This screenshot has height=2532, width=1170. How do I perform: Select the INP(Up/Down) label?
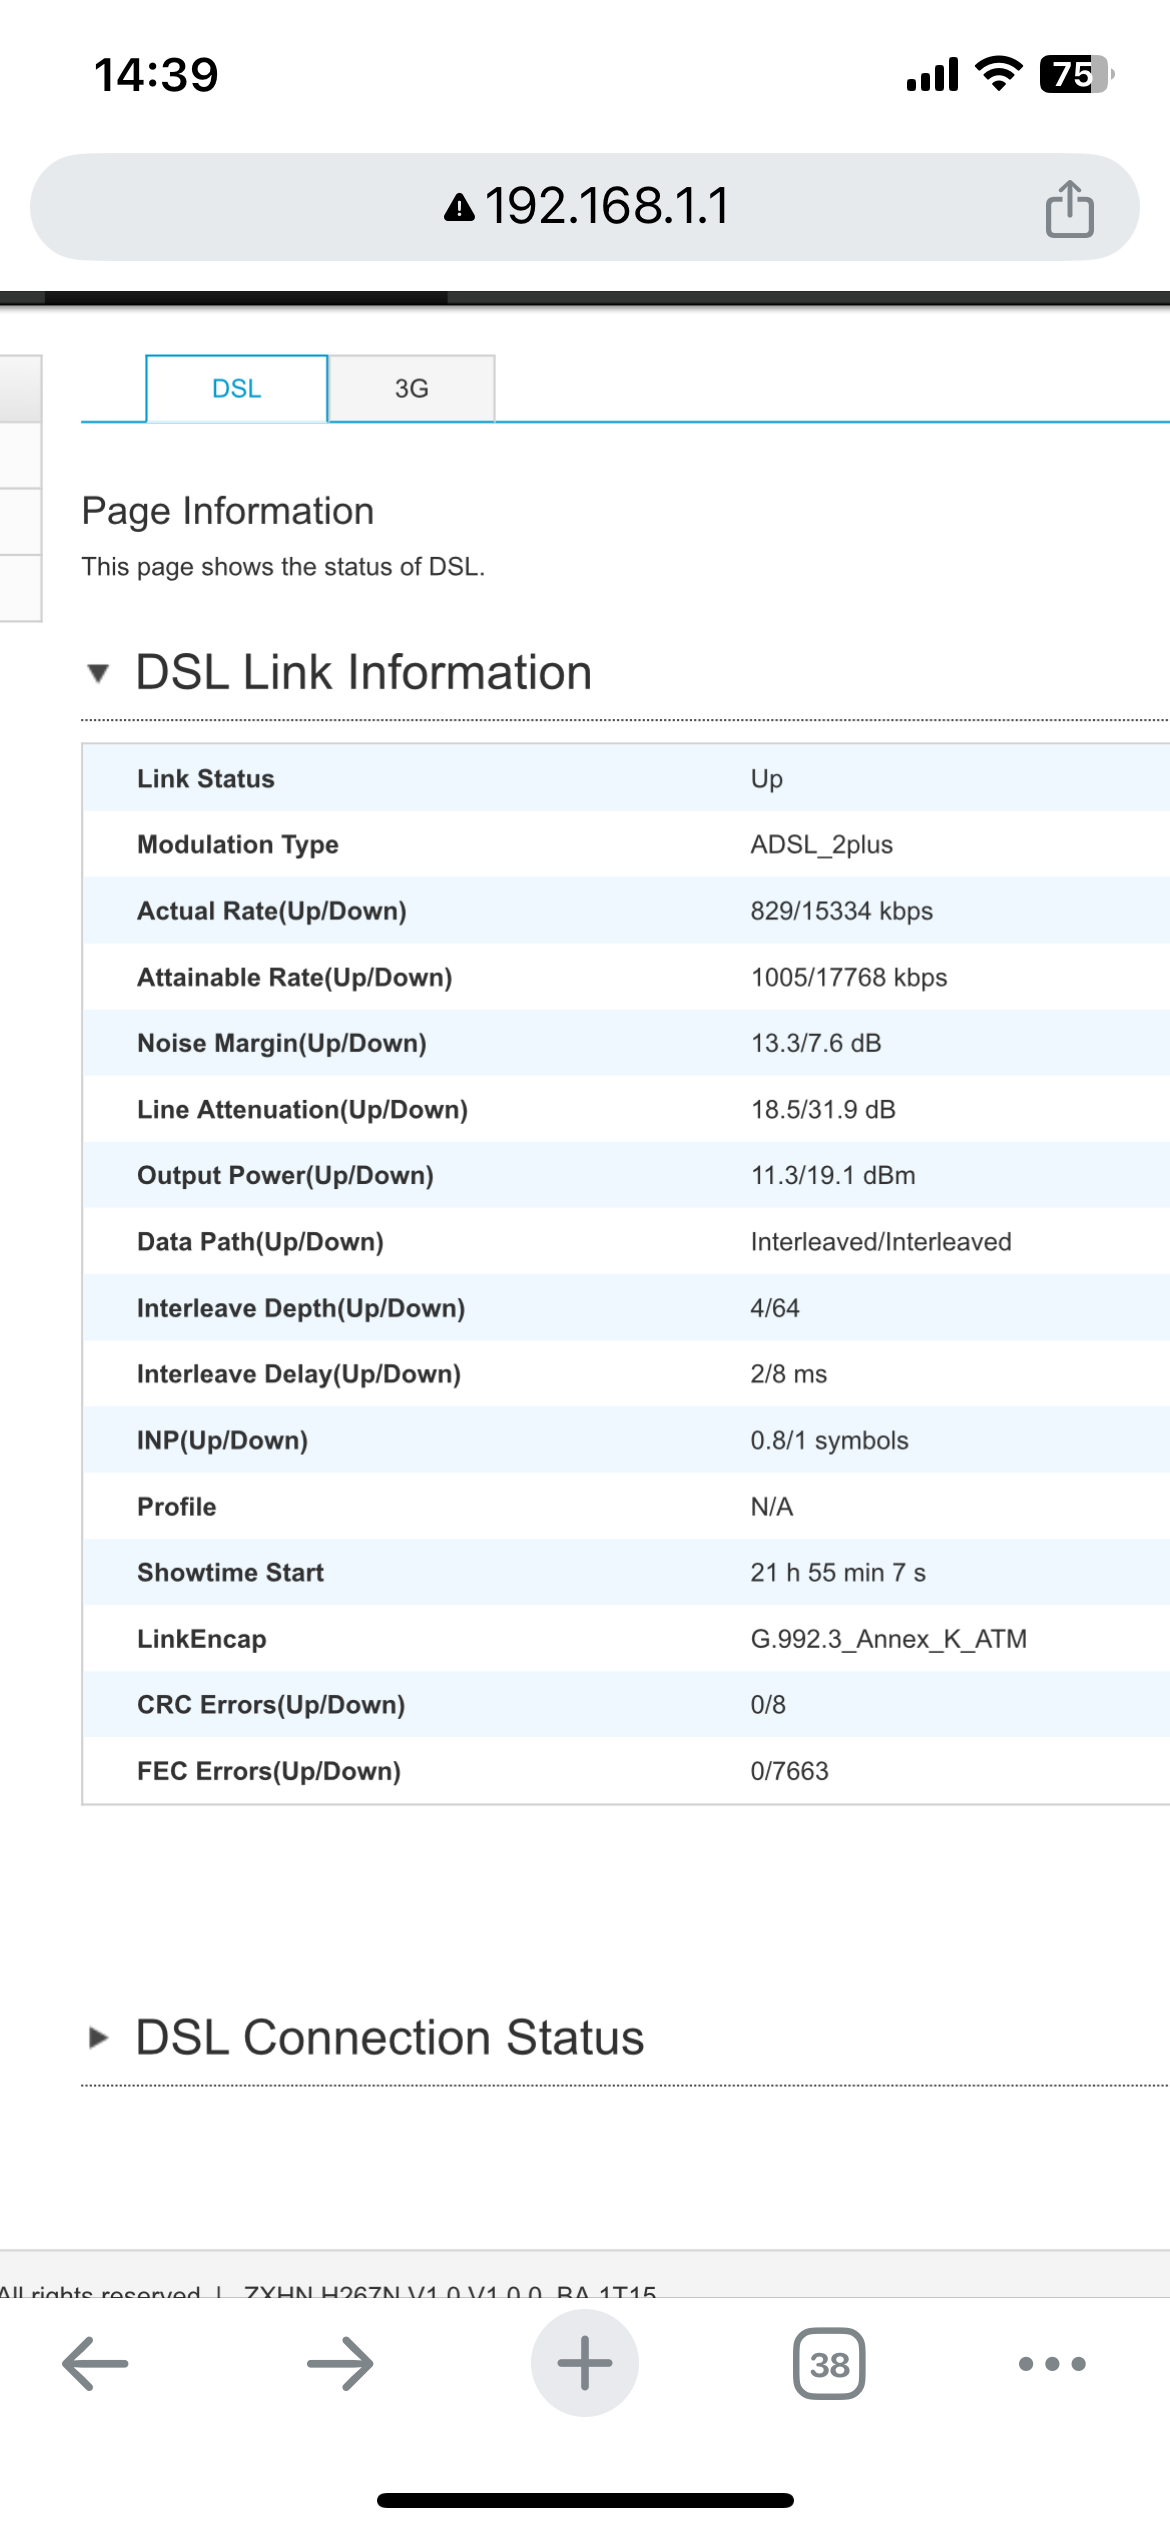222,1440
